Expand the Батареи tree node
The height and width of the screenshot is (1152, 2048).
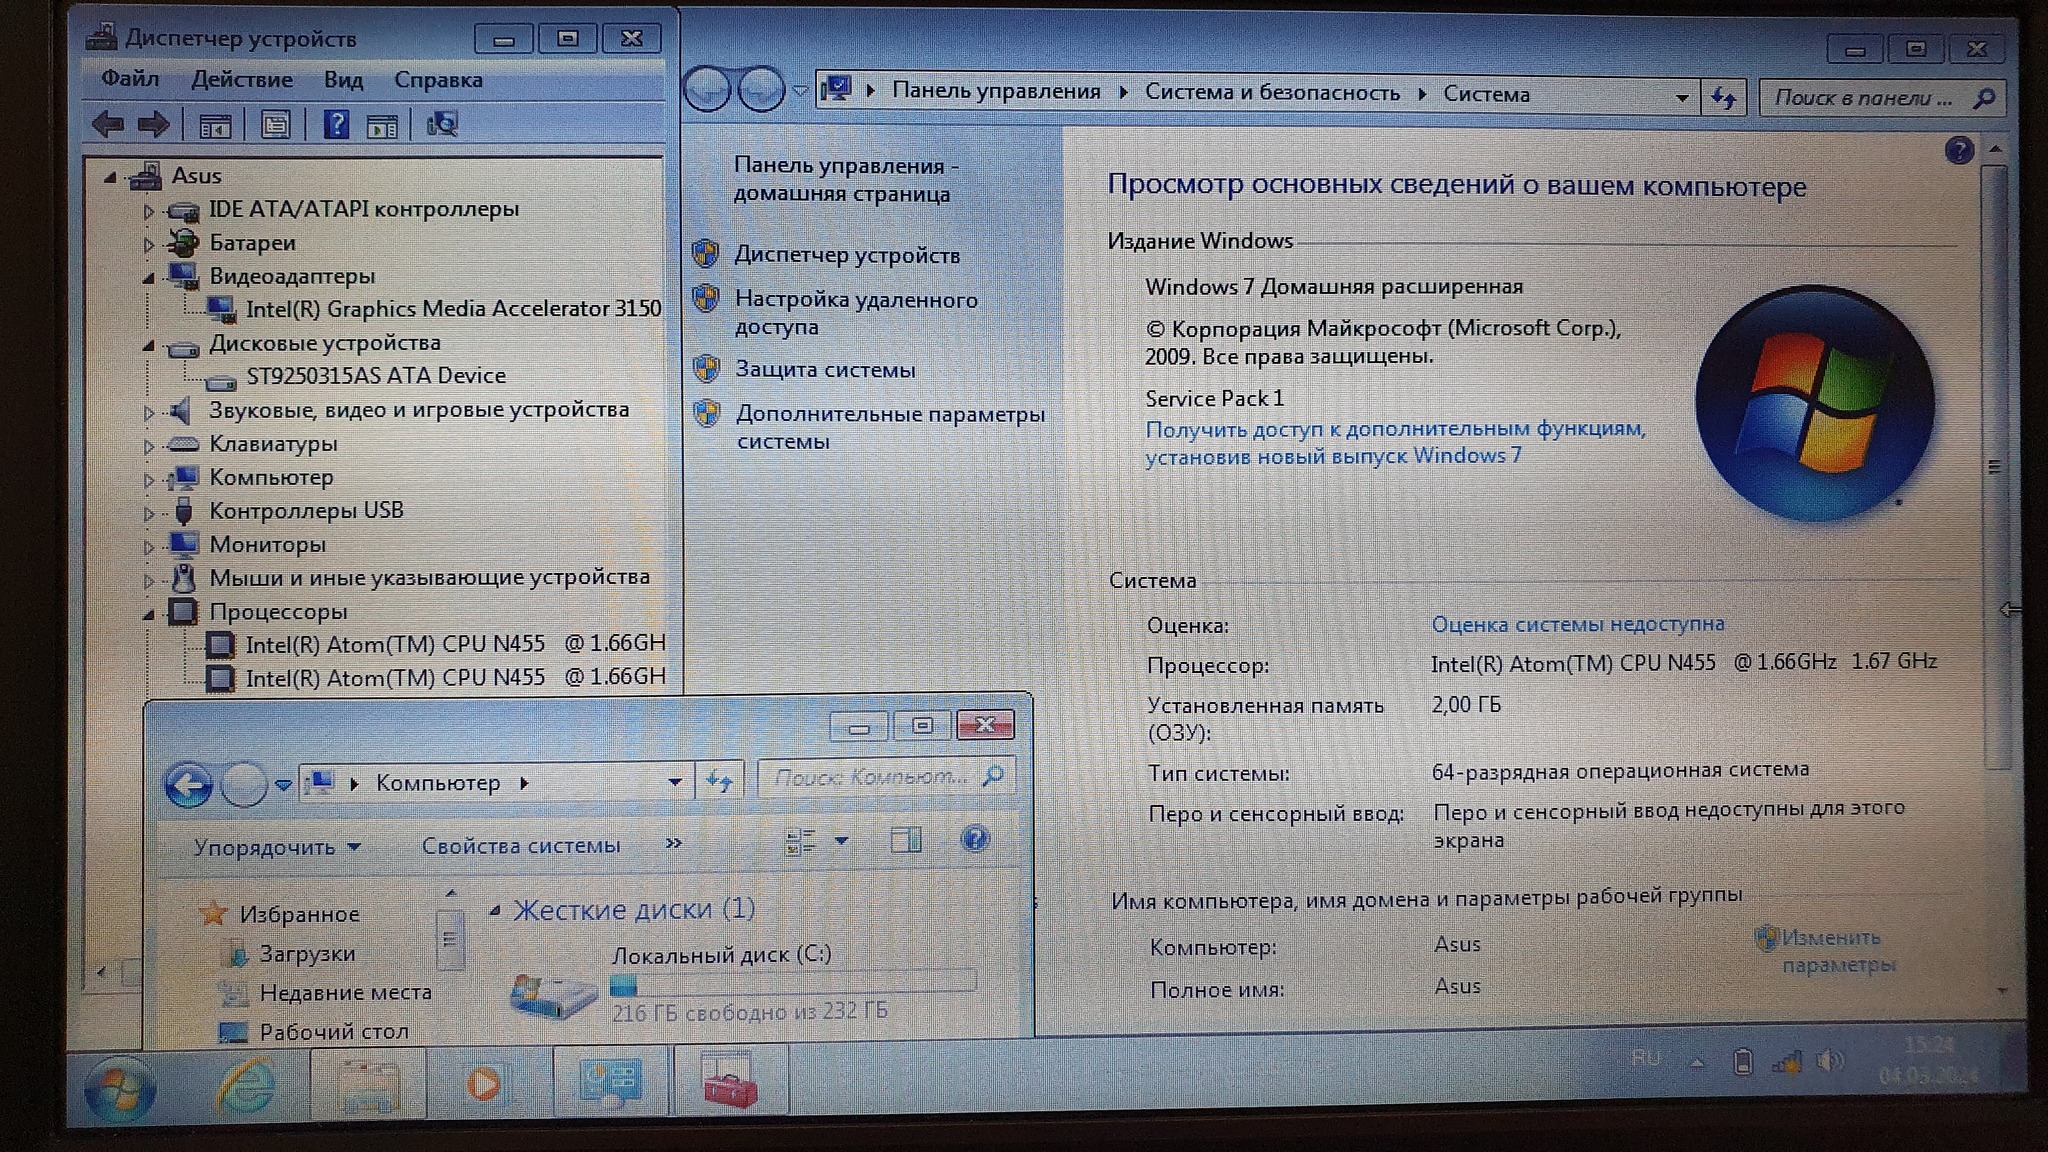point(149,243)
